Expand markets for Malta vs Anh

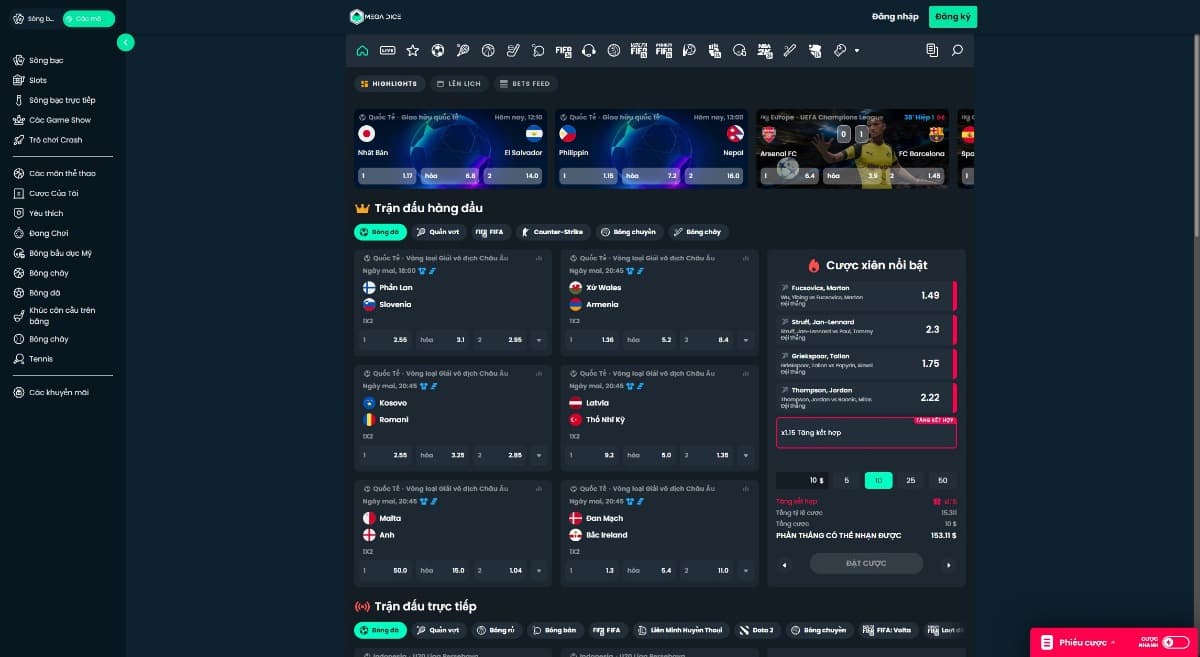(x=539, y=570)
